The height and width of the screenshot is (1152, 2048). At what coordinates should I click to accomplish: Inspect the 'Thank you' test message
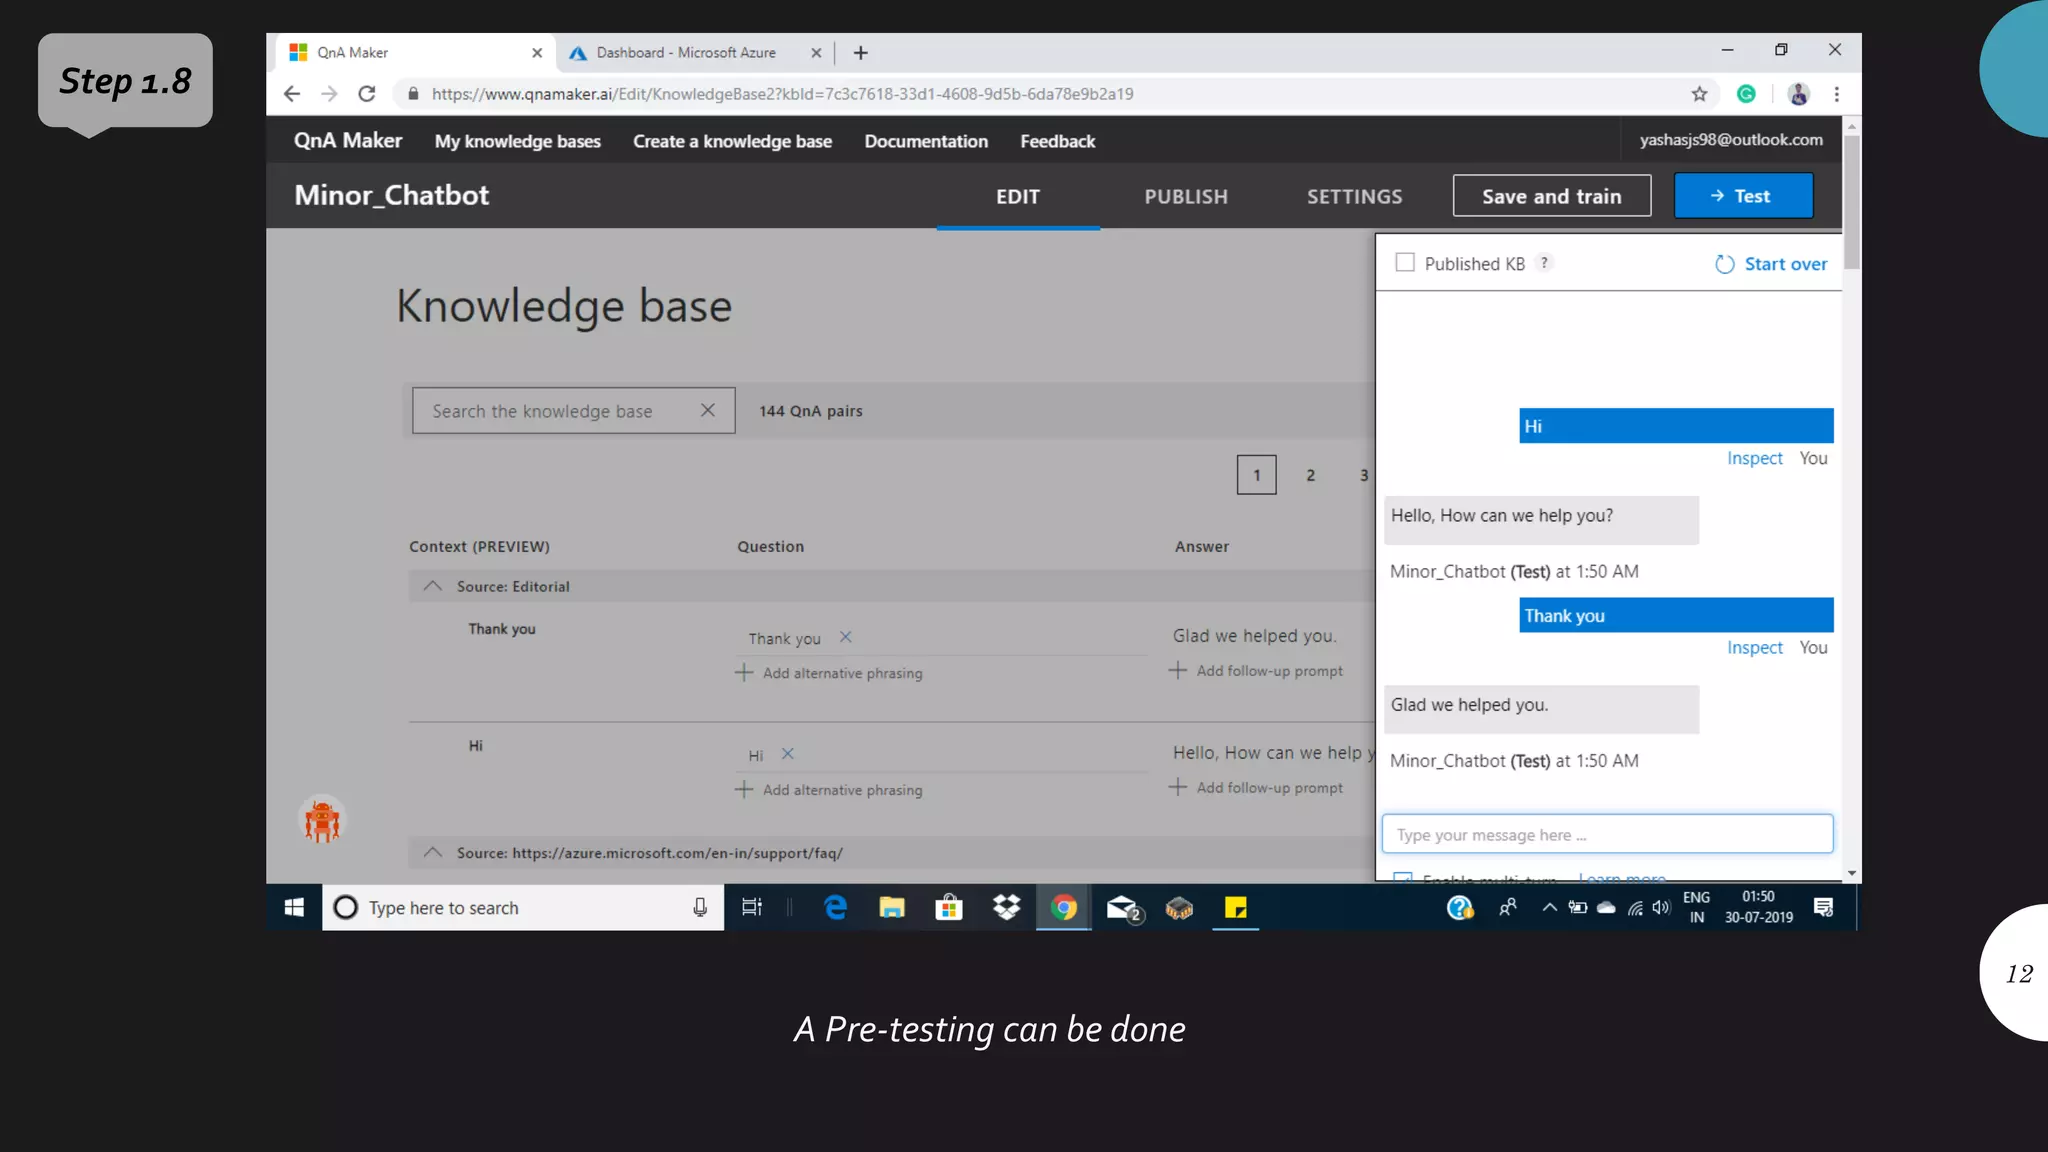pyautogui.click(x=1754, y=648)
